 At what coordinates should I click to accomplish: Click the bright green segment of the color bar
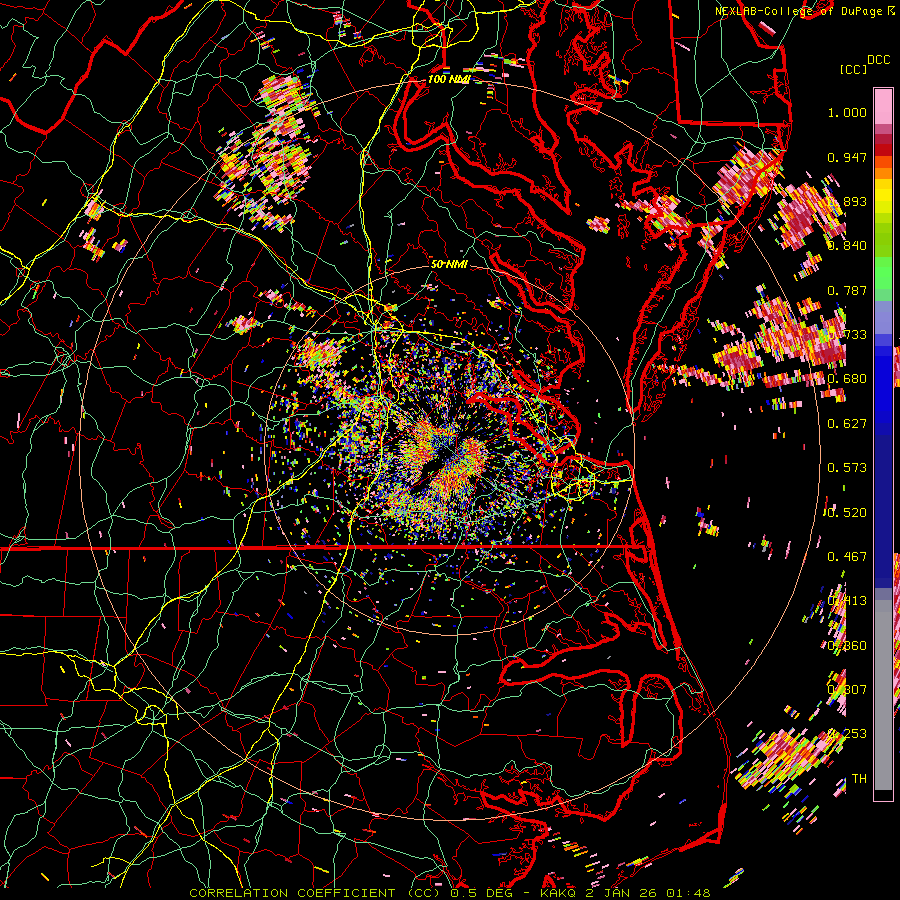click(x=883, y=273)
